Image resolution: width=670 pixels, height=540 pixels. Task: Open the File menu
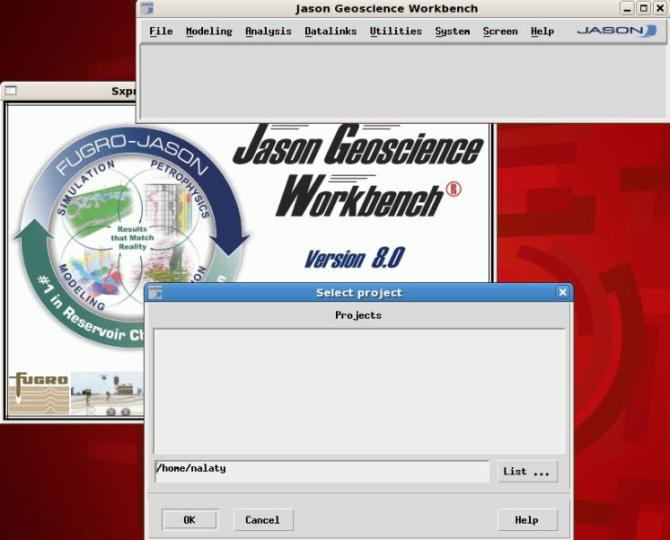point(161,31)
